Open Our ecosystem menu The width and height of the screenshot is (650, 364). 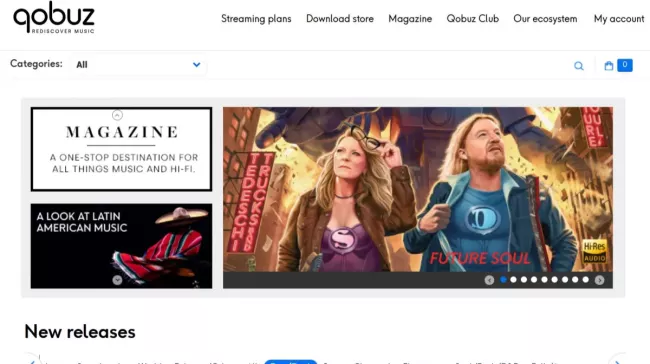click(x=545, y=19)
